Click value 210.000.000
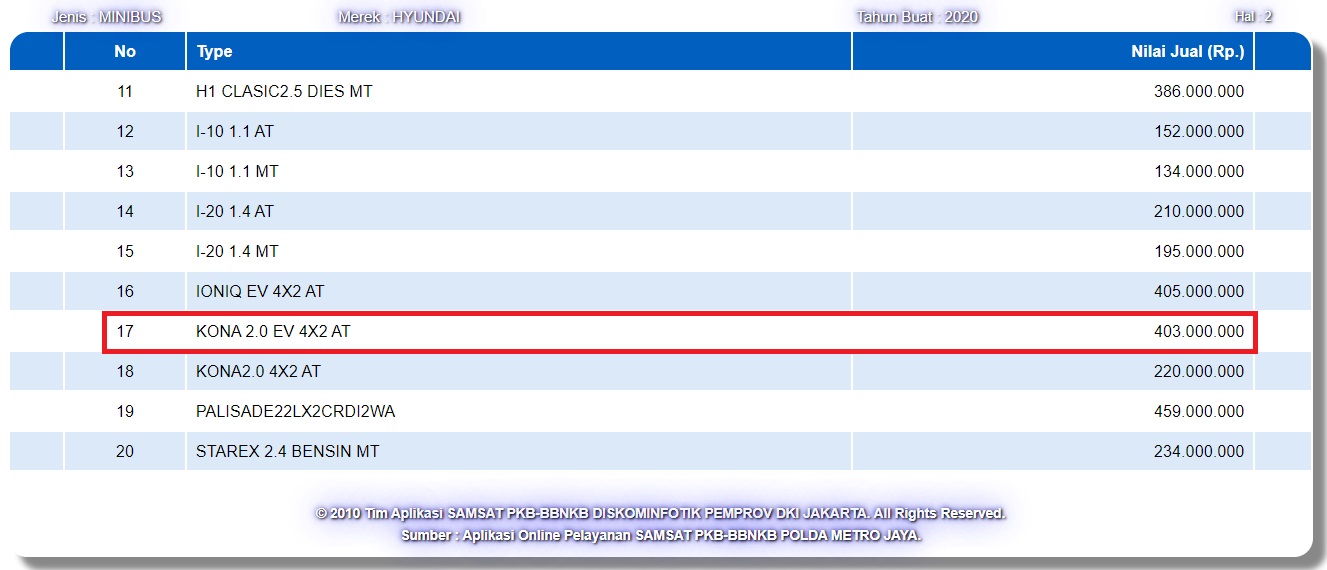The height and width of the screenshot is (570, 1327). point(1199,211)
